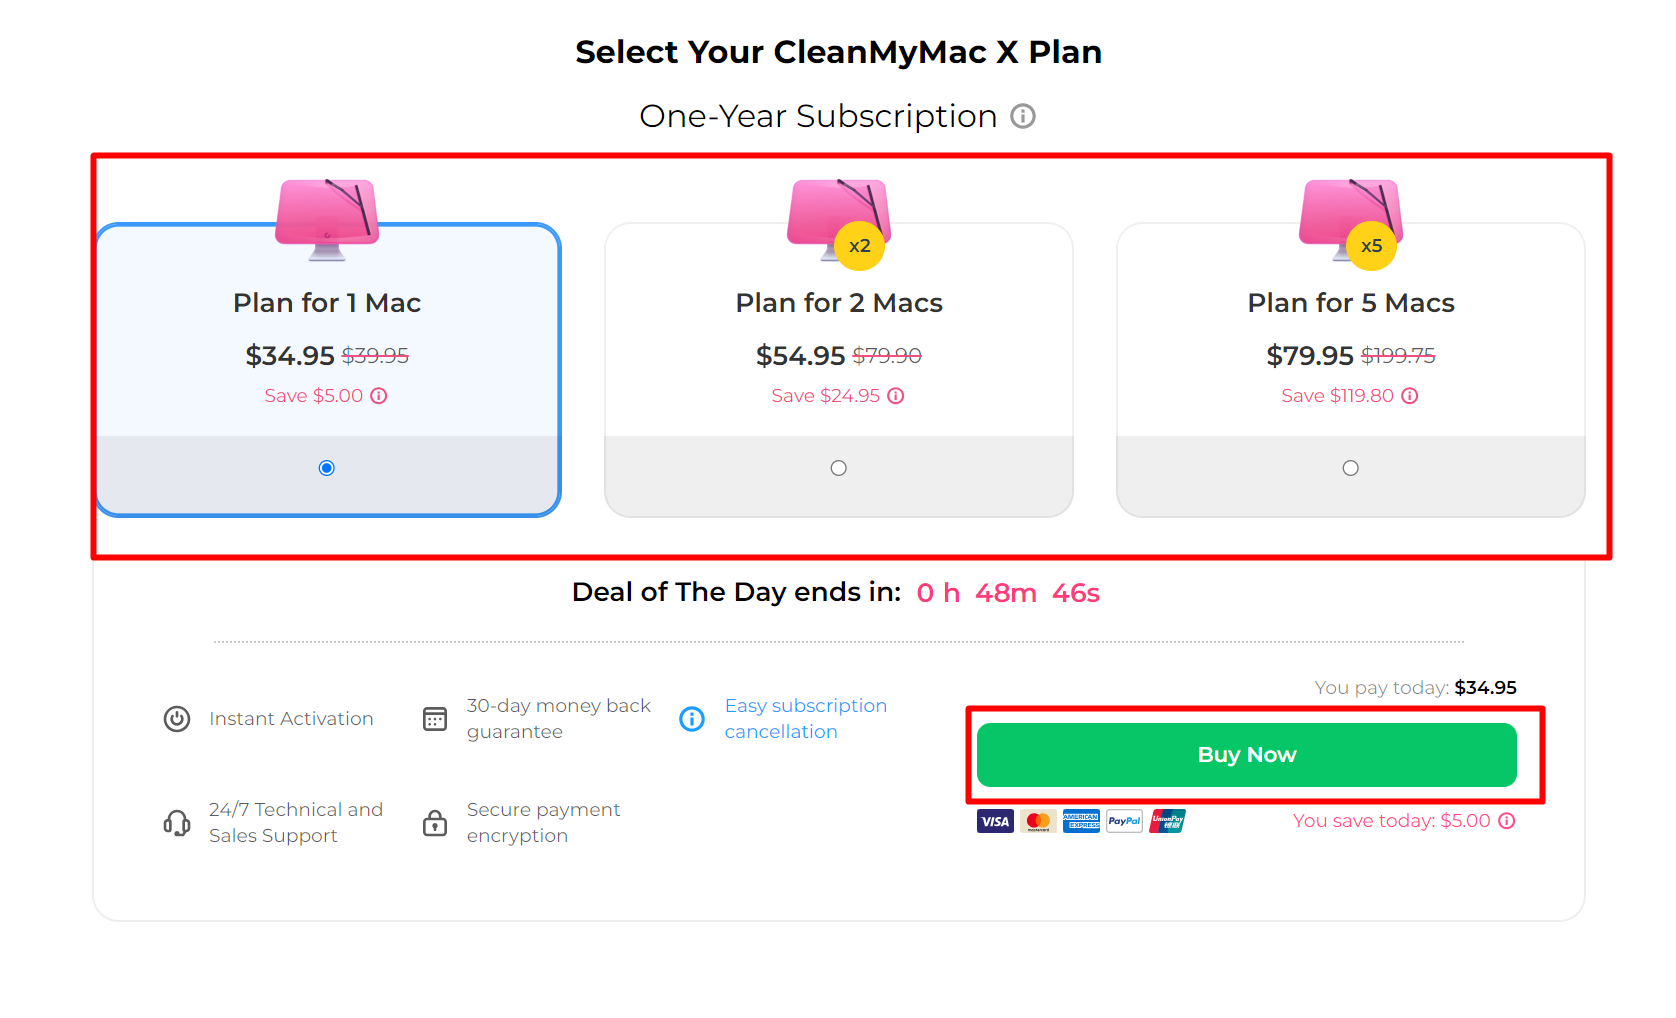Click the UnionPay payment icon
Viewport: 1676px width, 1018px height.
coord(1167,821)
